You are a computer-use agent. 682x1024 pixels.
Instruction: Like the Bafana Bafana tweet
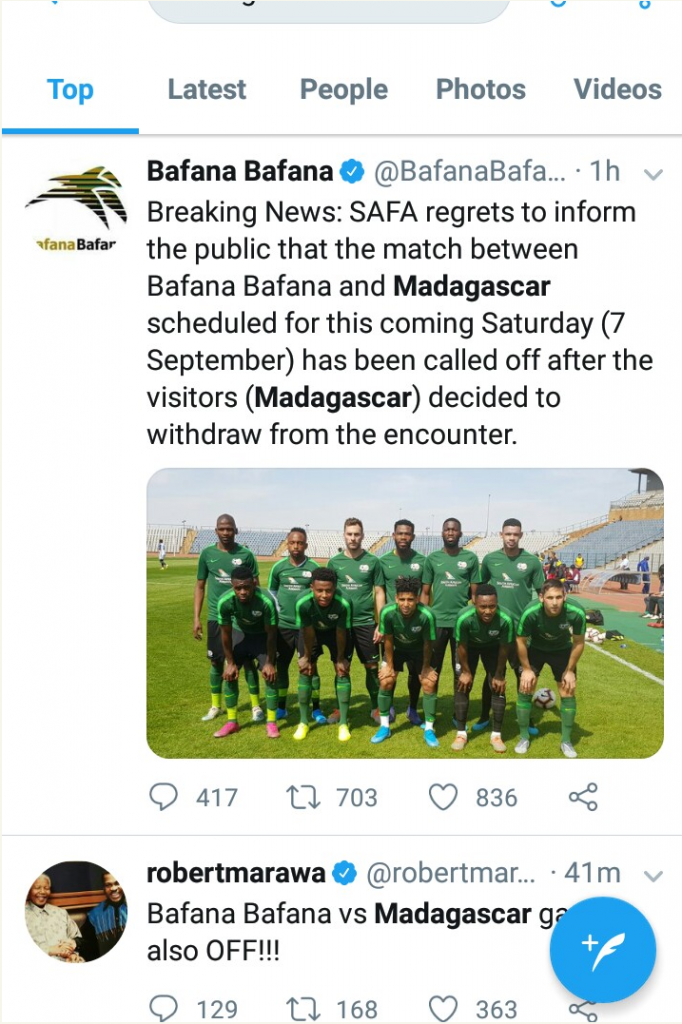pos(442,797)
